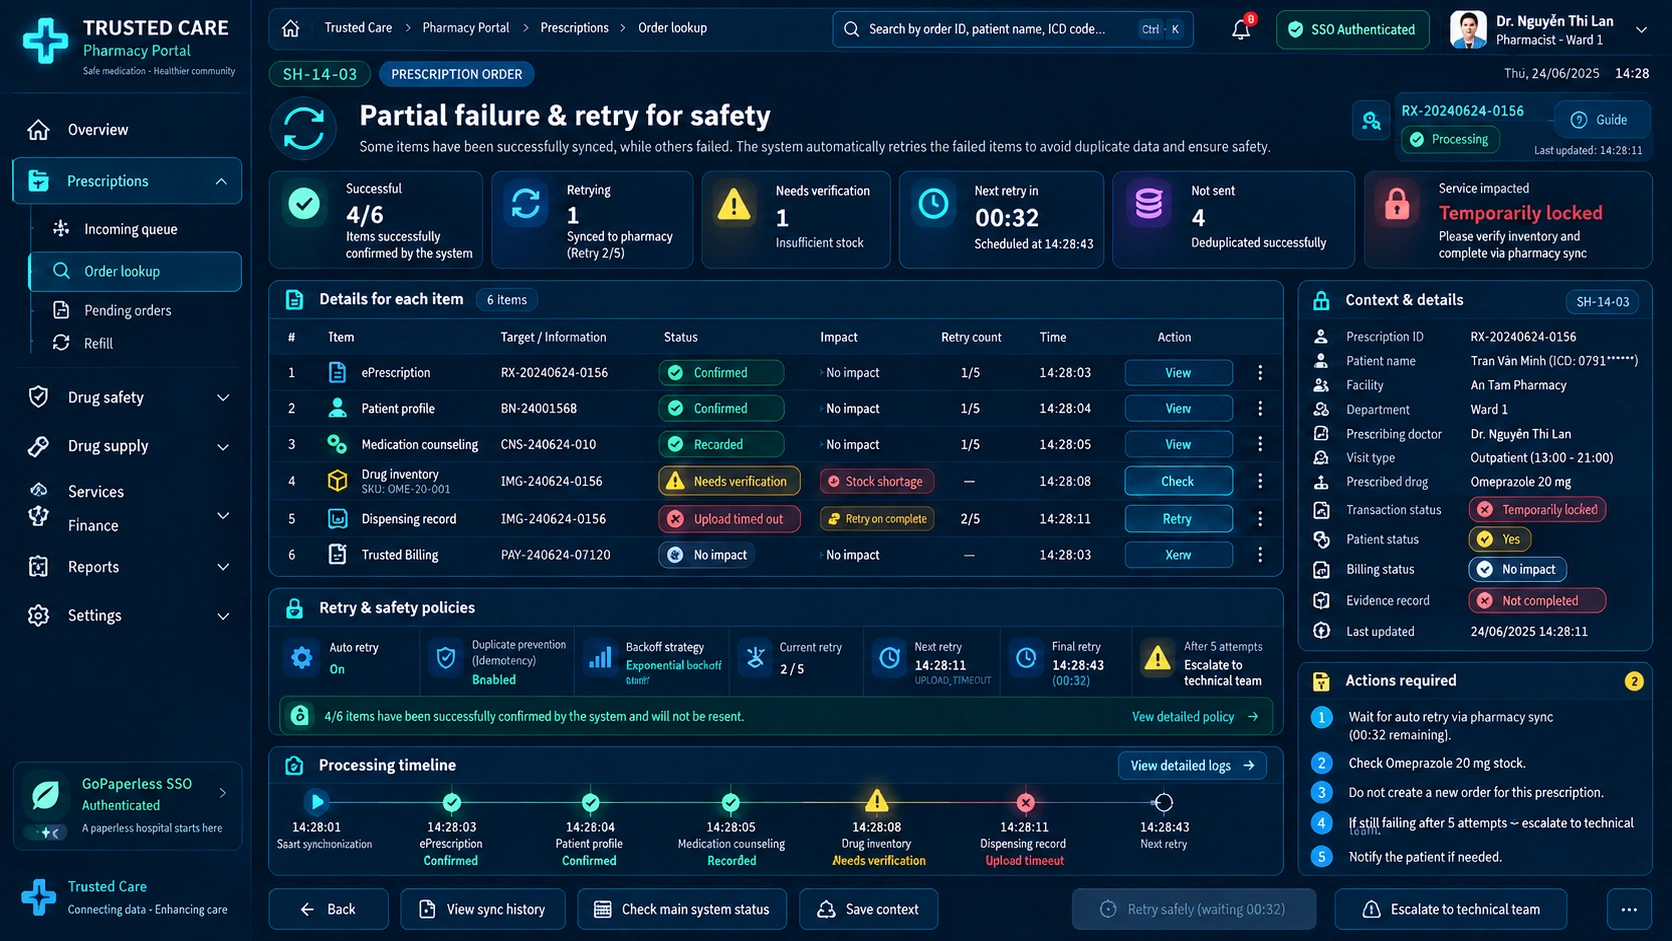Screen dimensions: 1672x941
Task: Click Check main system status
Action: 682,909
